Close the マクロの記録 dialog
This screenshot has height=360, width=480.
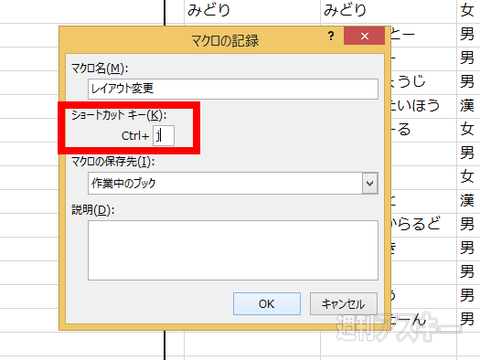364,36
